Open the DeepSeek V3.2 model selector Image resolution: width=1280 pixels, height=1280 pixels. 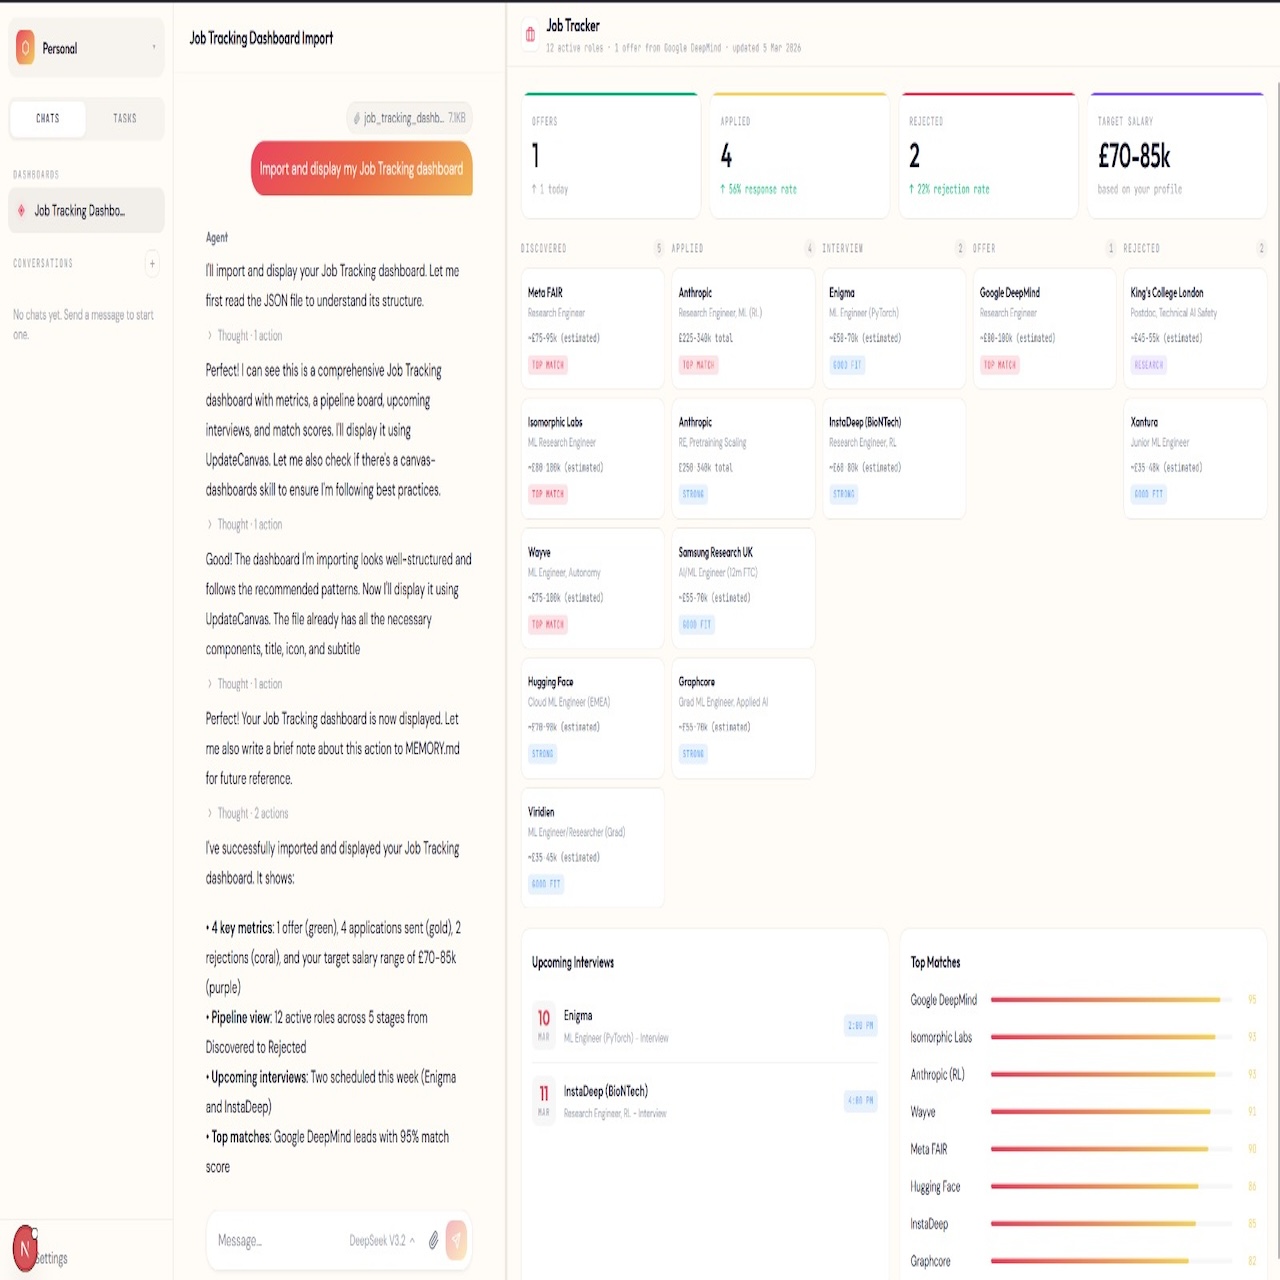(x=382, y=1240)
